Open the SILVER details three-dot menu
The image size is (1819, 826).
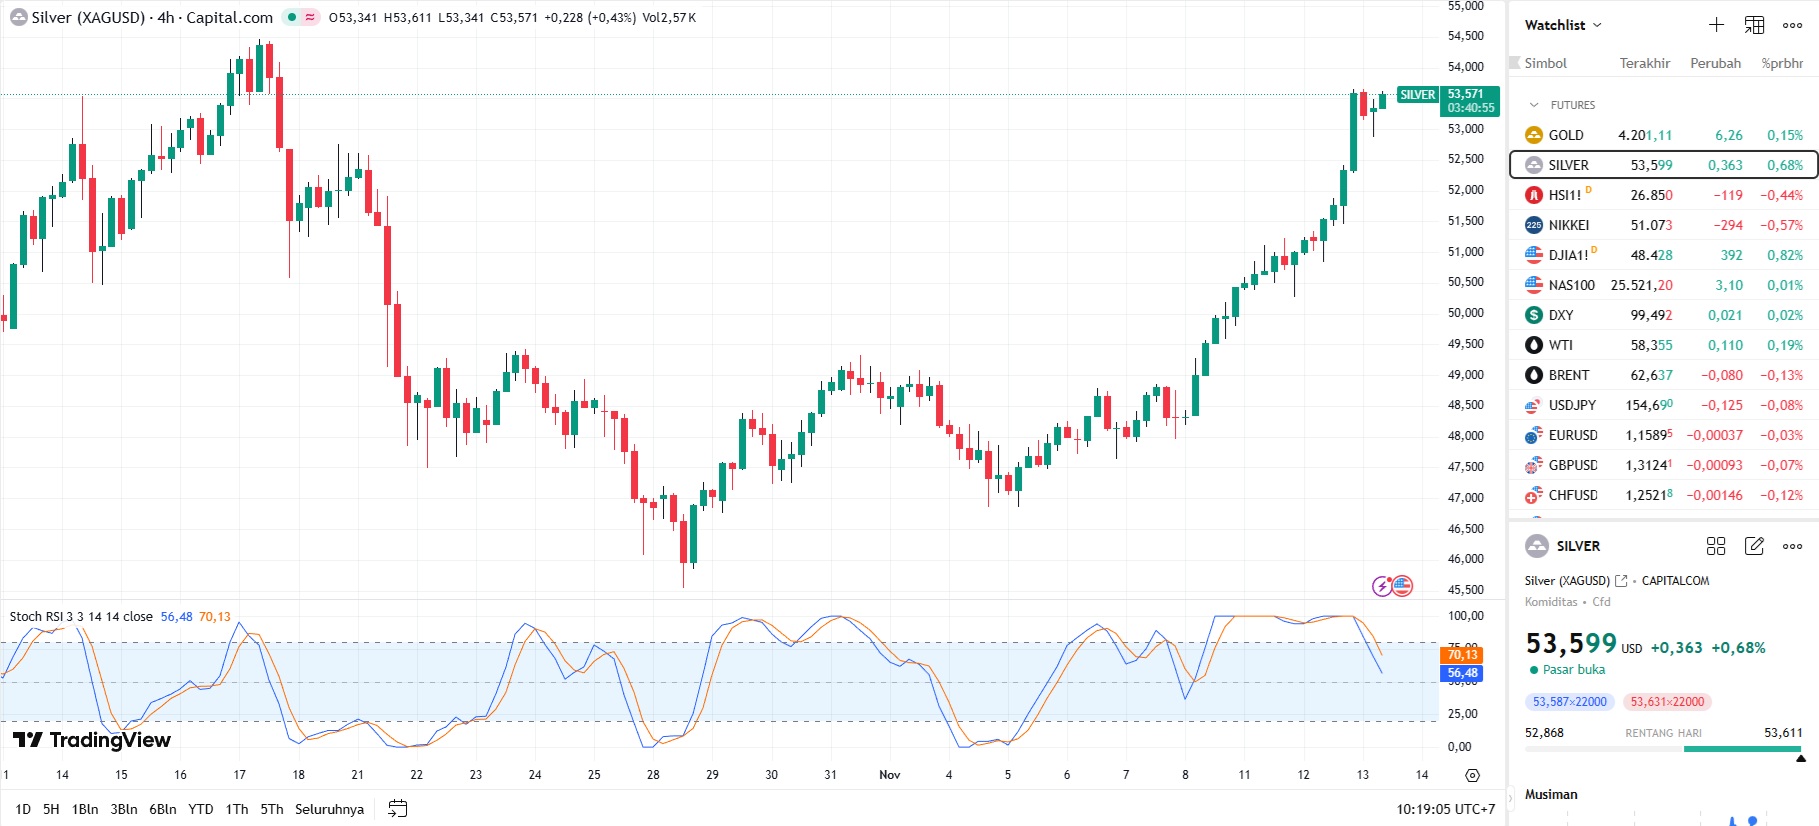coord(1792,546)
